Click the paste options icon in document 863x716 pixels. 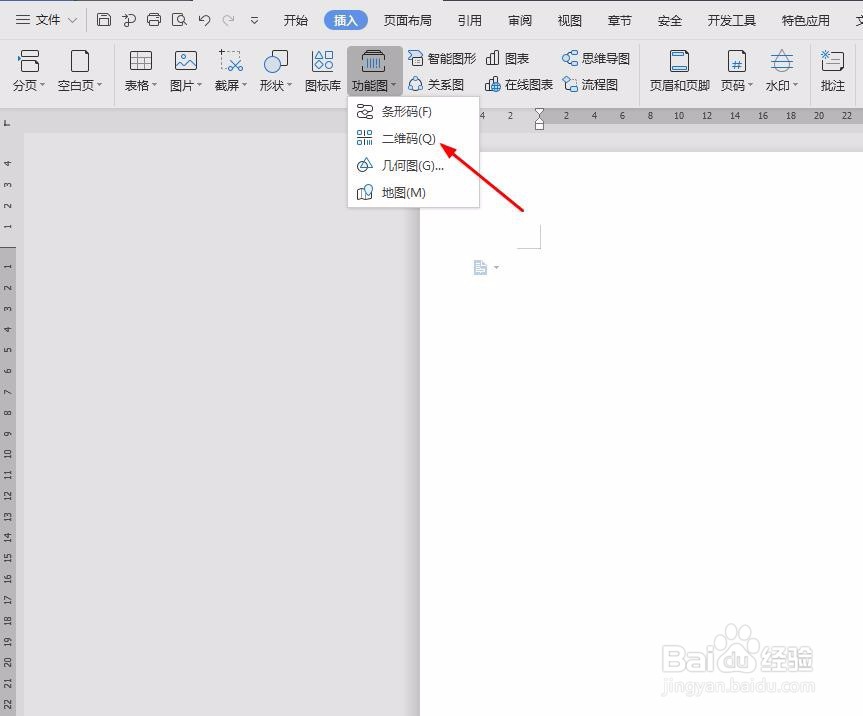[480, 267]
